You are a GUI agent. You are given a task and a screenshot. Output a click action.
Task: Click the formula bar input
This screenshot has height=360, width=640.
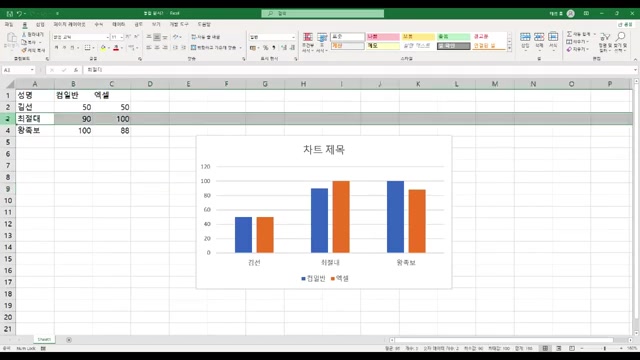click(359, 70)
